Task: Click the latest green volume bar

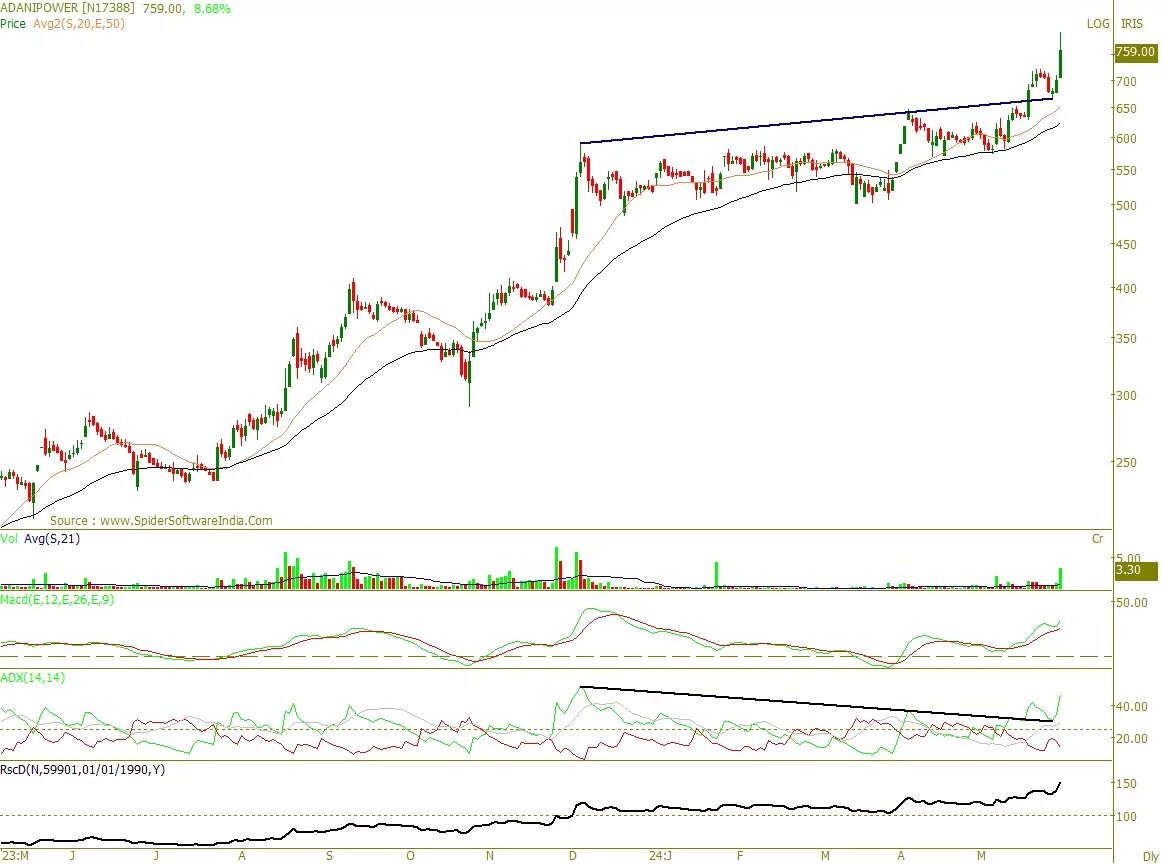Action: tap(1061, 578)
